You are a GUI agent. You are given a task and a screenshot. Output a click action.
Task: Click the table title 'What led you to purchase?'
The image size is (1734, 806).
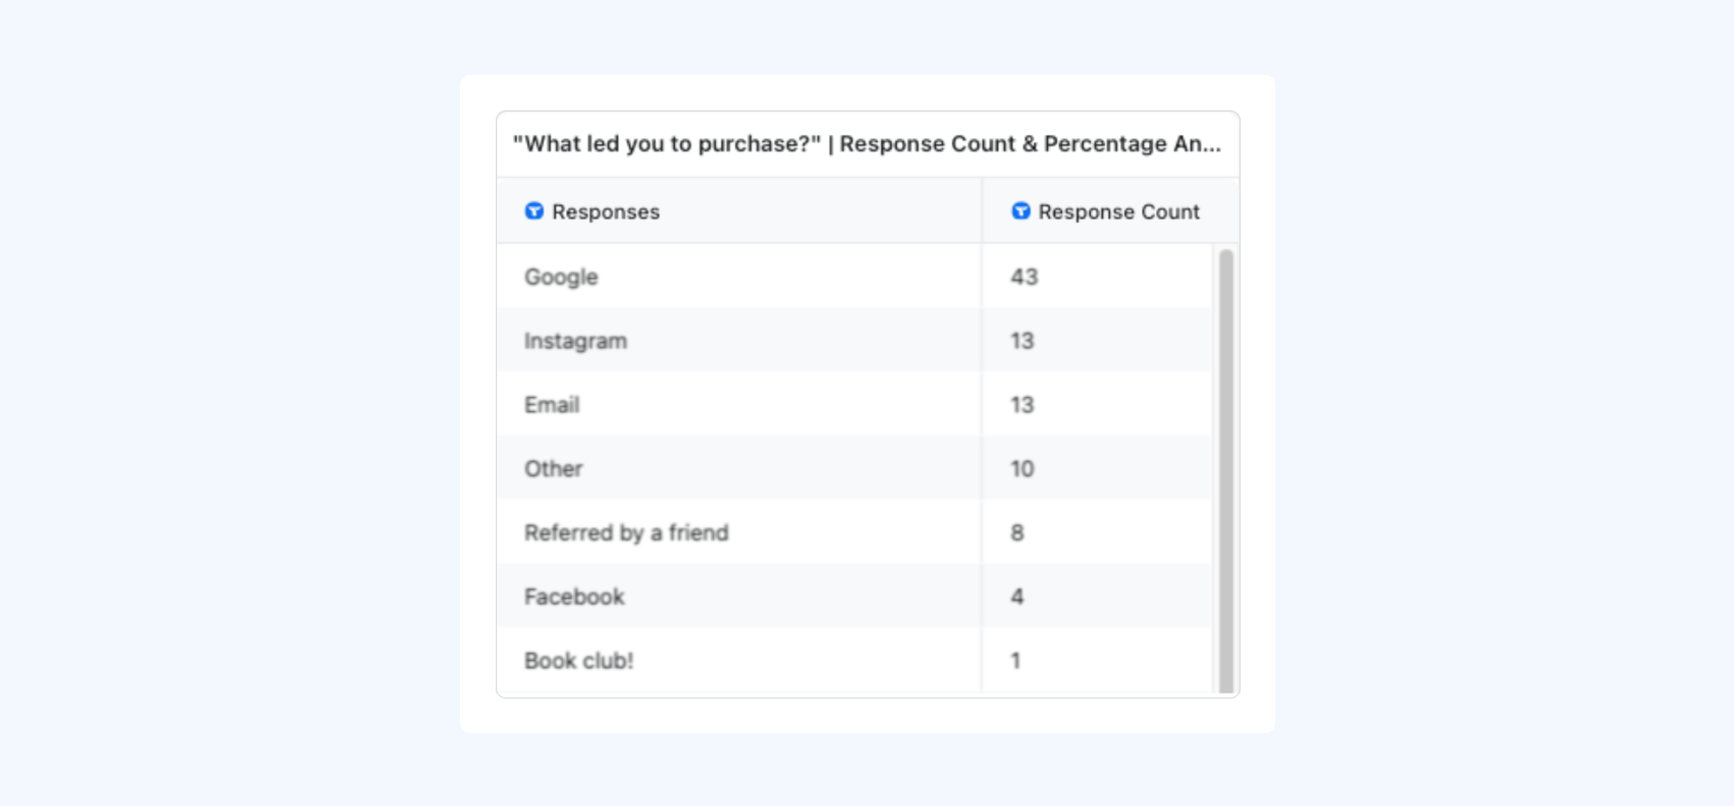point(867,144)
